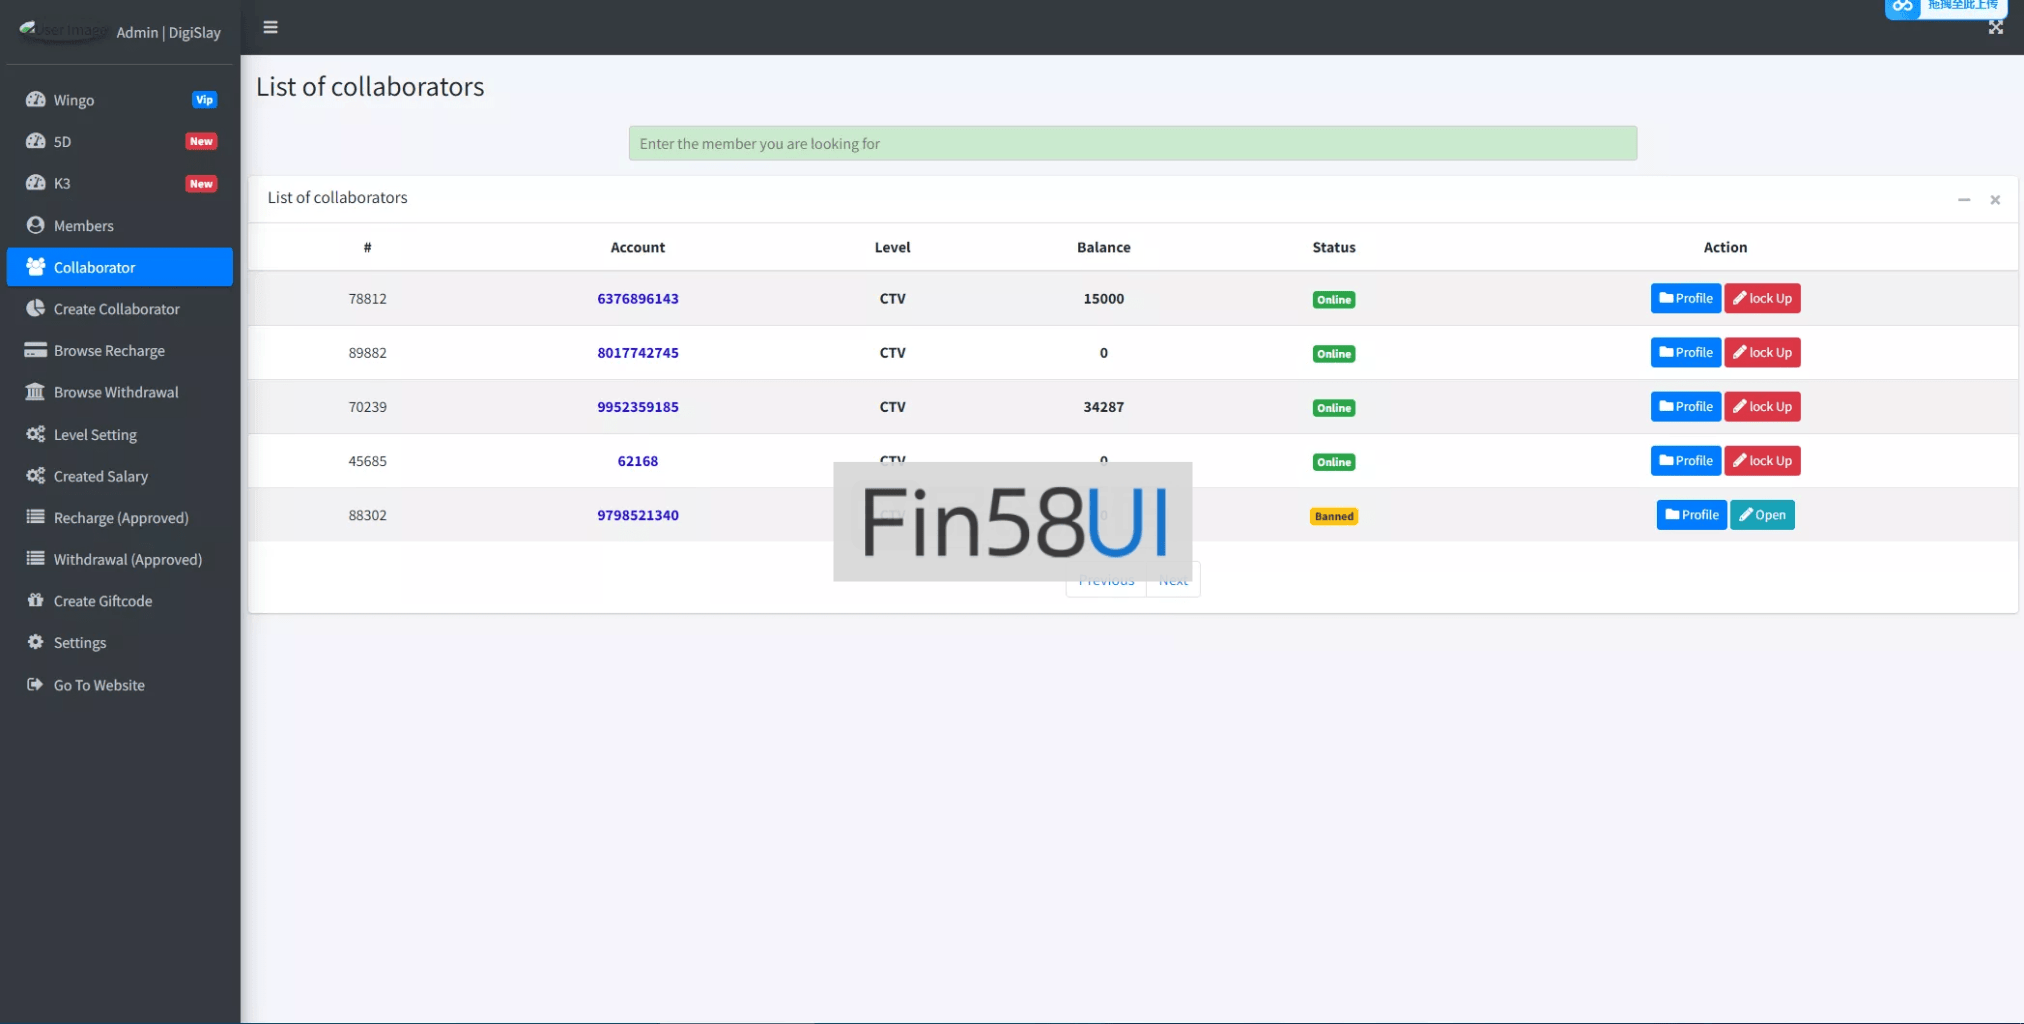Open Settings from the sidebar

pyautogui.click(x=80, y=643)
